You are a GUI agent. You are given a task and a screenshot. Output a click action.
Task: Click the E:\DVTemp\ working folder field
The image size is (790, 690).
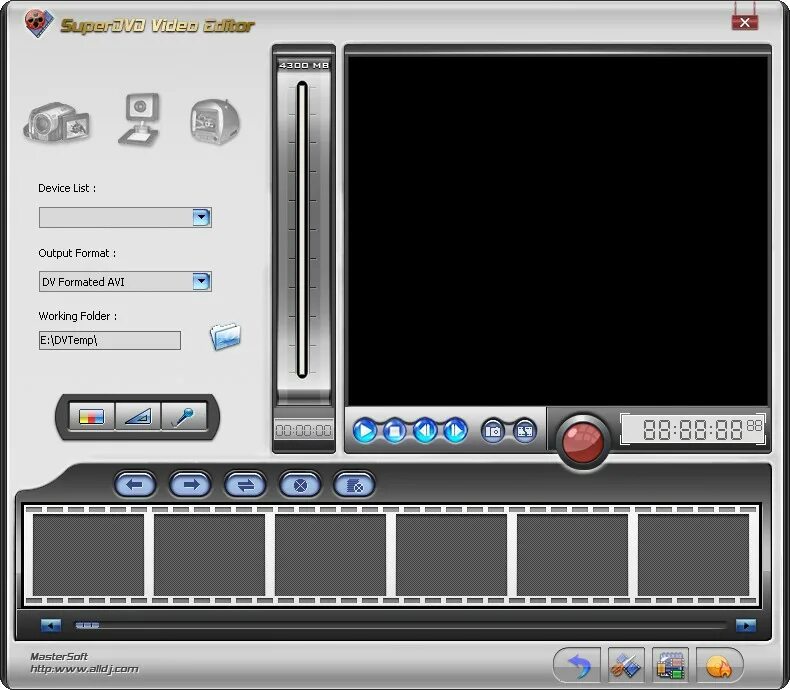pyautogui.click(x=110, y=340)
